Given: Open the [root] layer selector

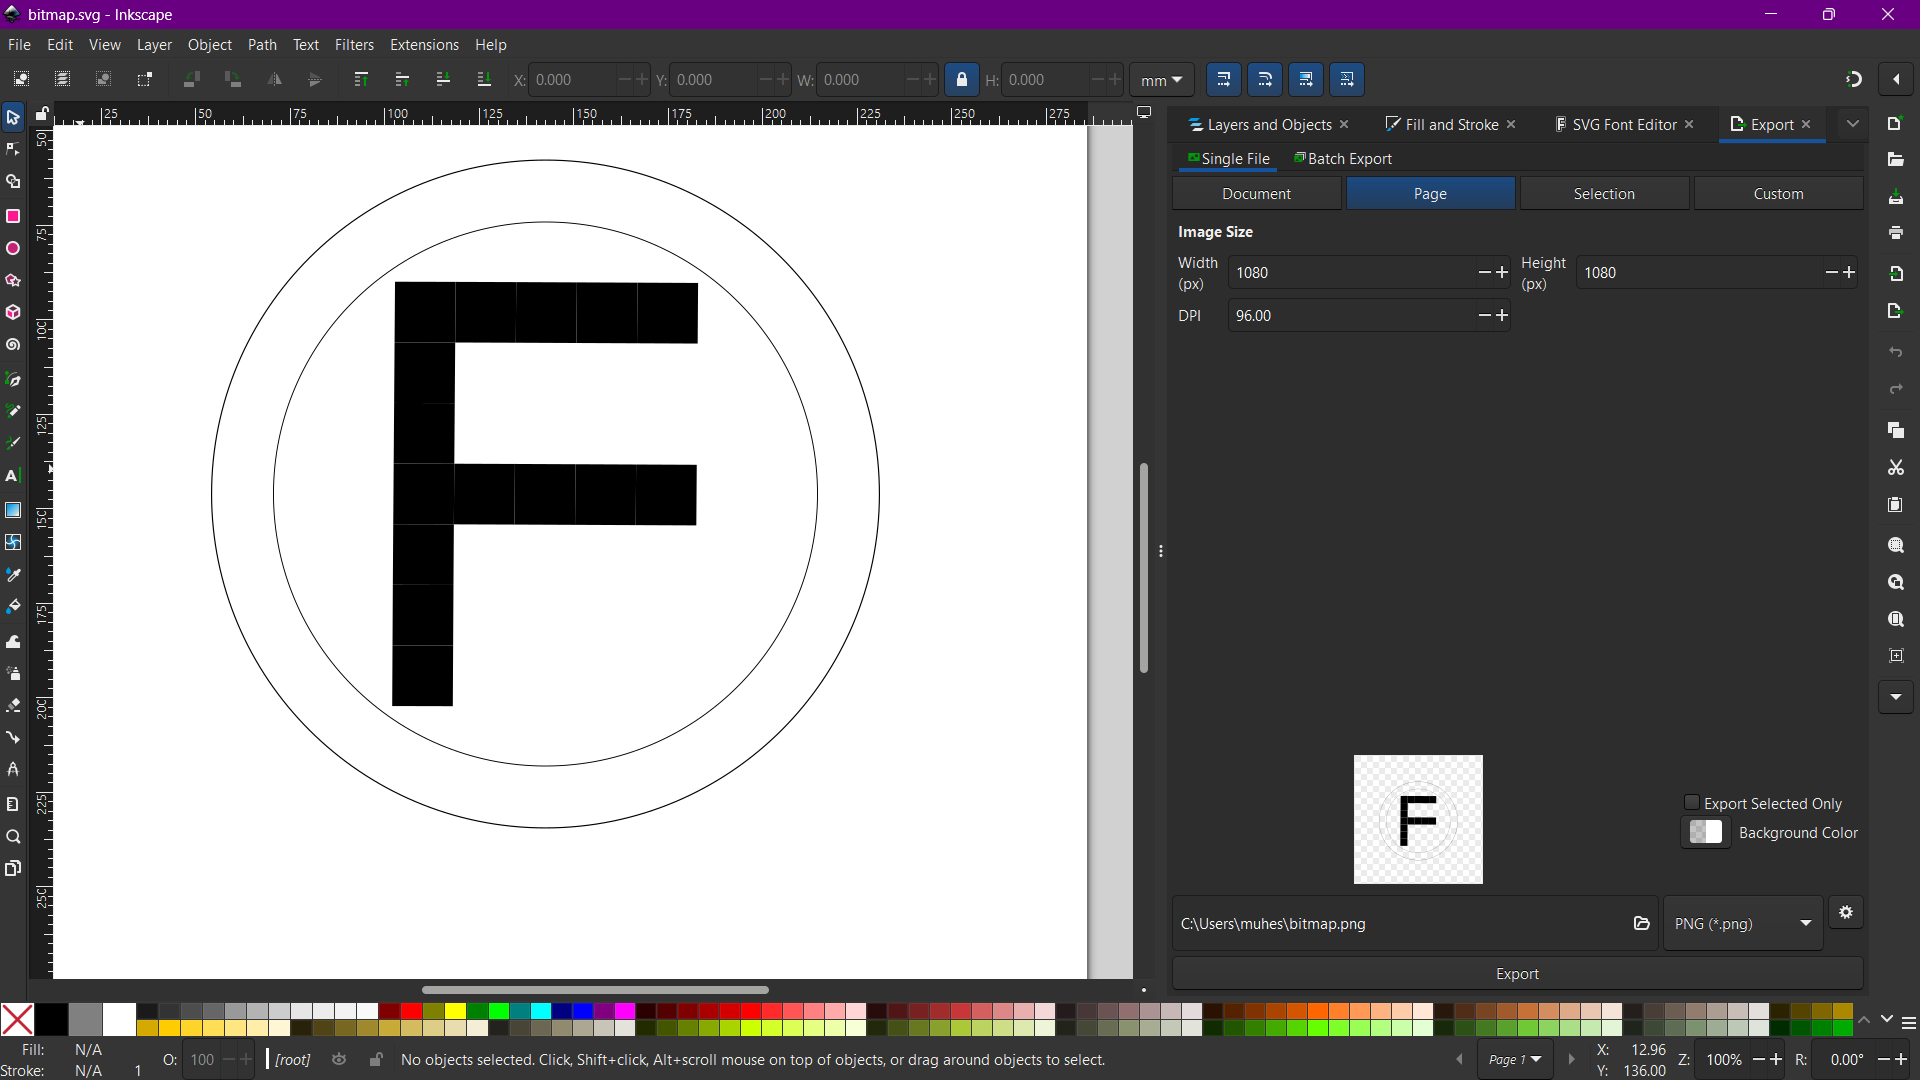Looking at the screenshot, I should (293, 1060).
